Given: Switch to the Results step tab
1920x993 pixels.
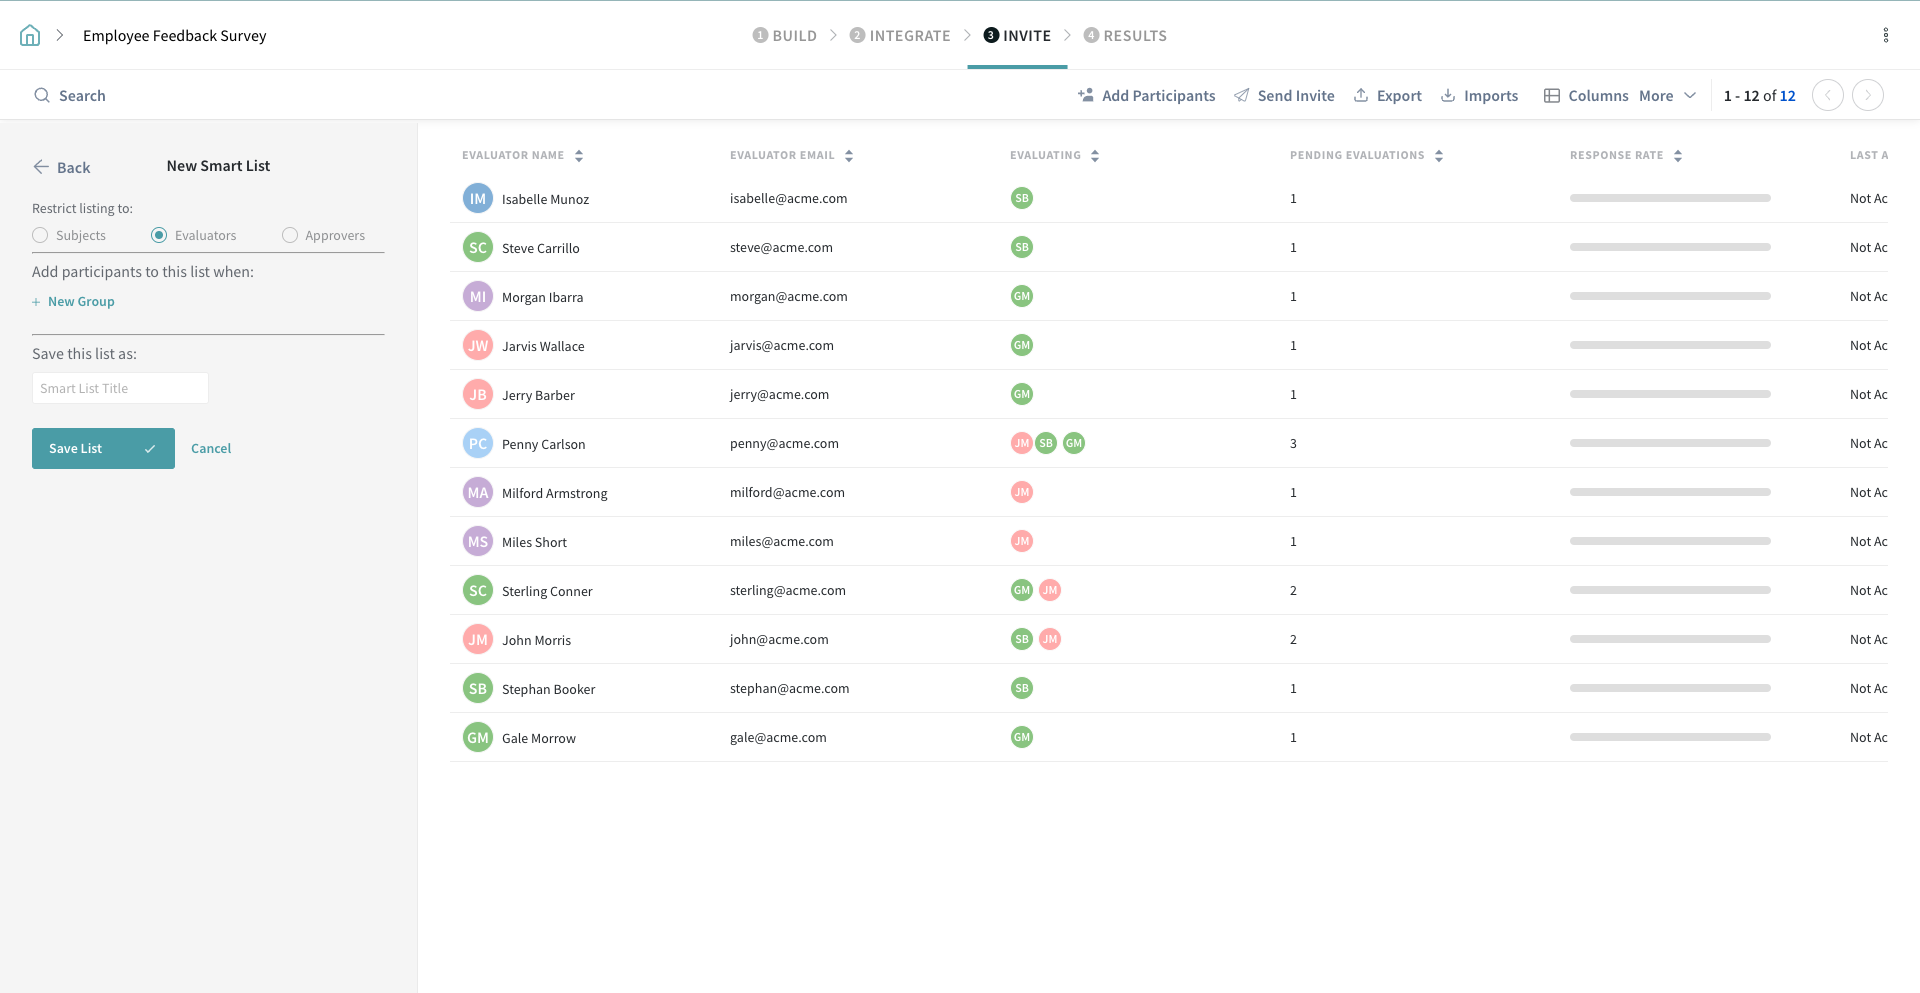Looking at the screenshot, I should (x=1125, y=36).
